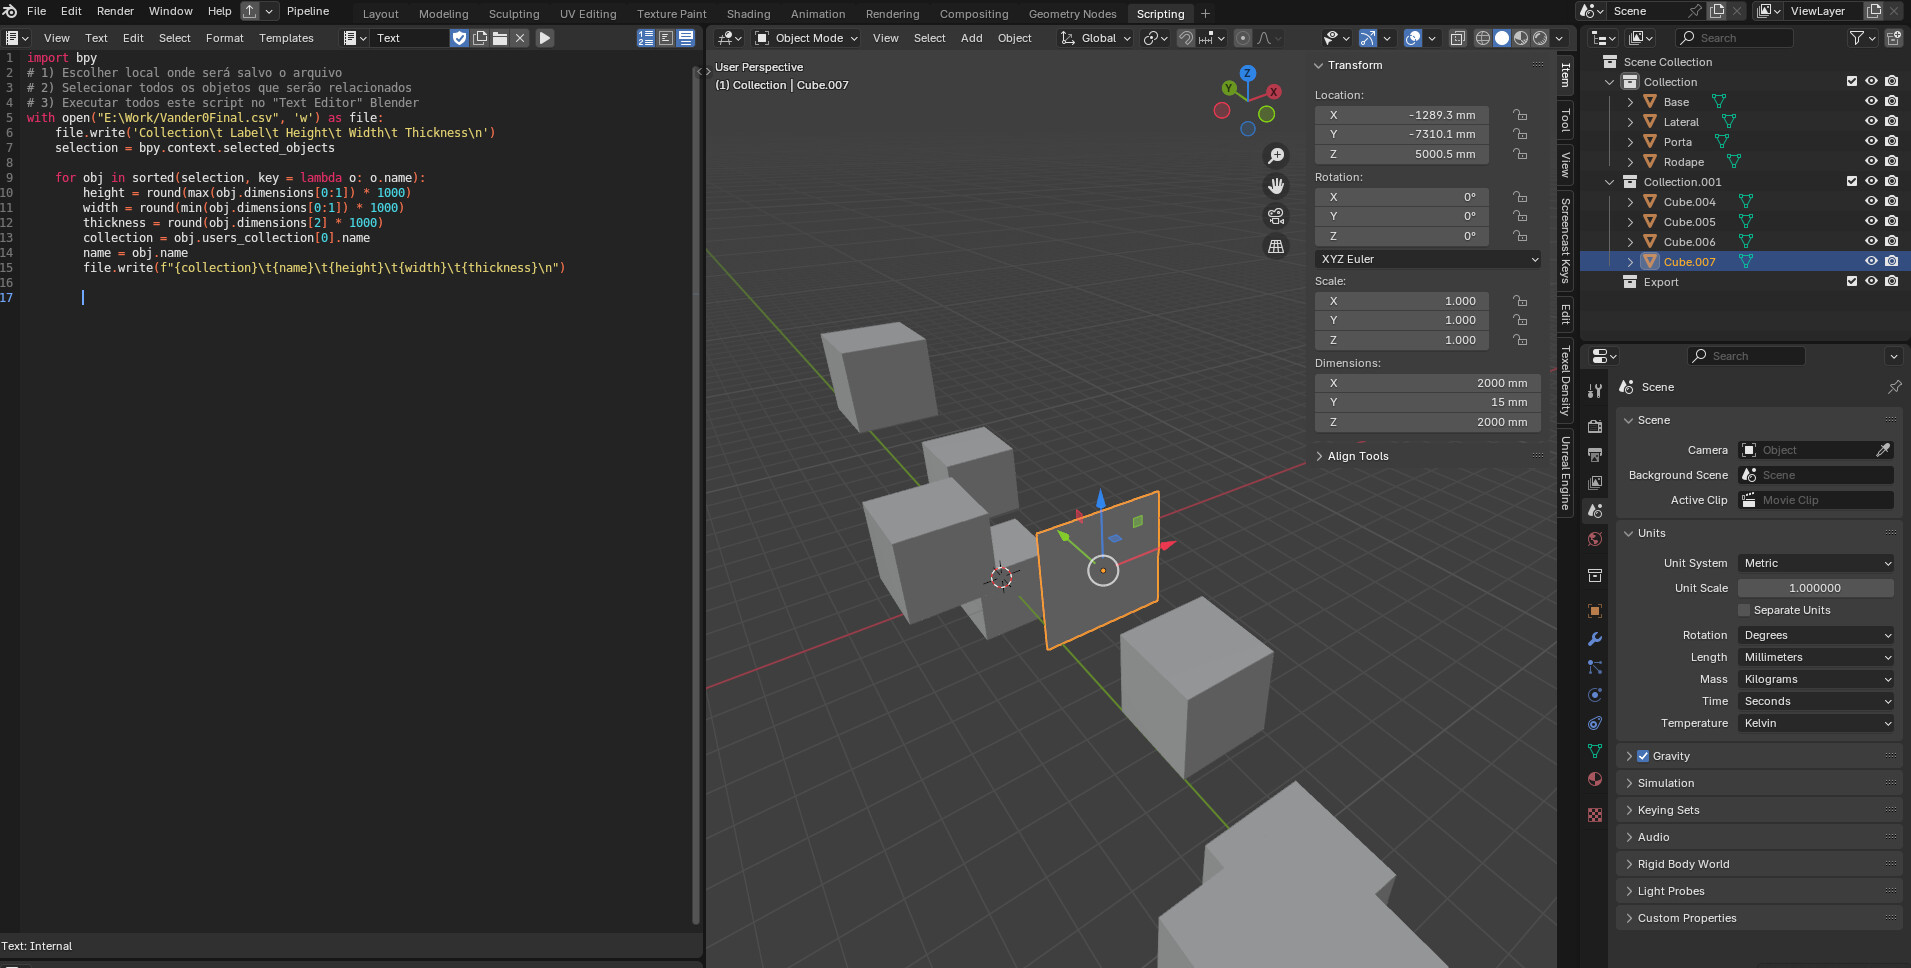
Task: Open outliner filter funnel dropdown
Action: [1862, 38]
